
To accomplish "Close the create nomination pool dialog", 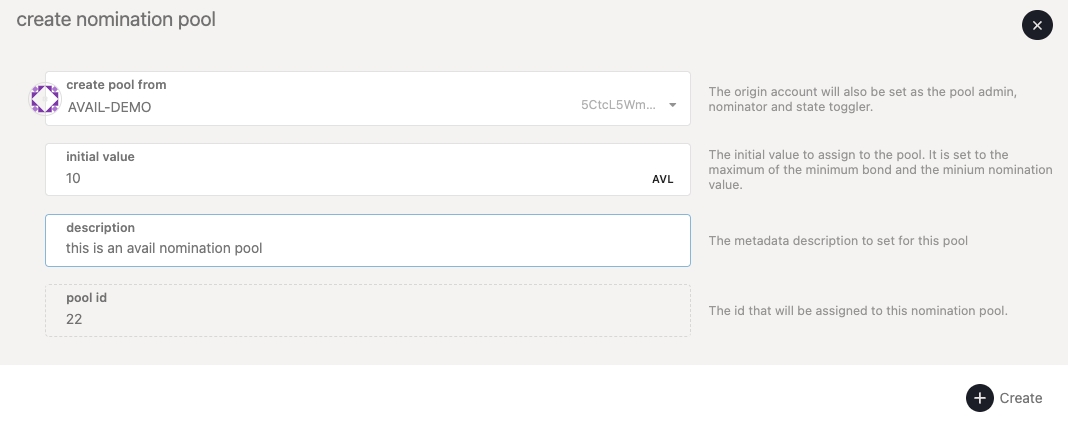I will pyautogui.click(x=1037, y=25).
